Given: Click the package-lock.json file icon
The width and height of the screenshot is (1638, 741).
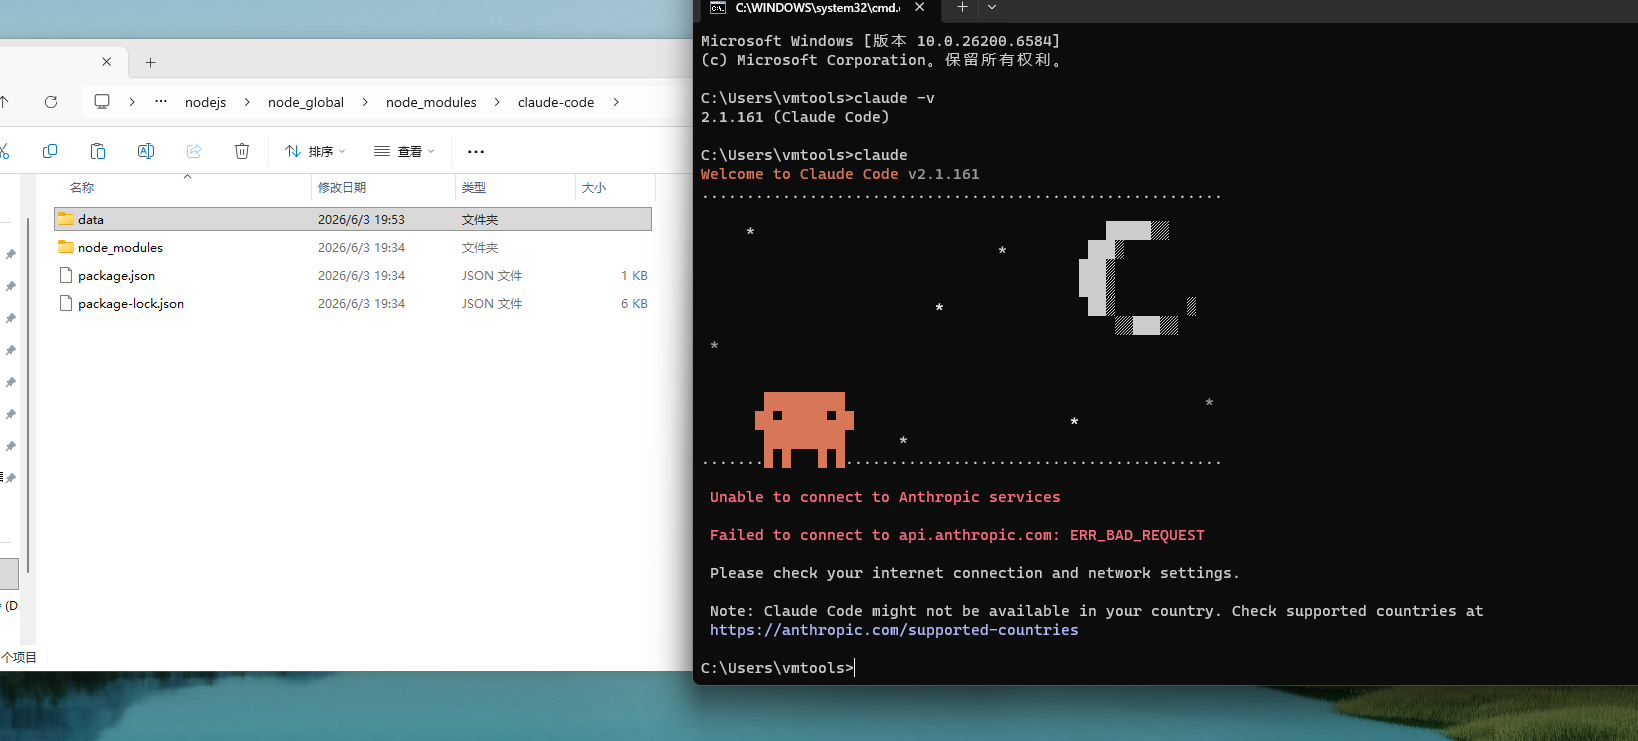Looking at the screenshot, I should click(66, 303).
